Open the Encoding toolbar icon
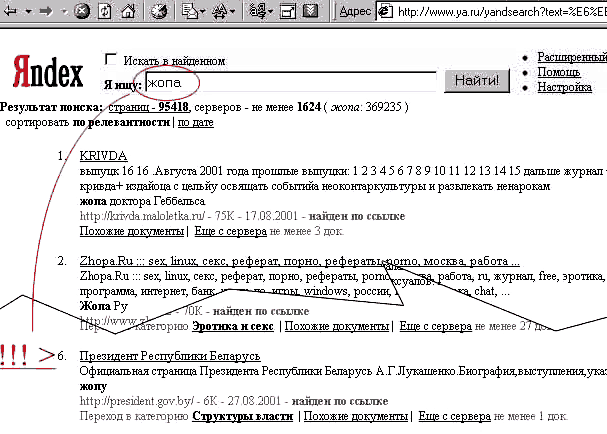The height and width of the screenshot is (434, 607). click(258, 11)
